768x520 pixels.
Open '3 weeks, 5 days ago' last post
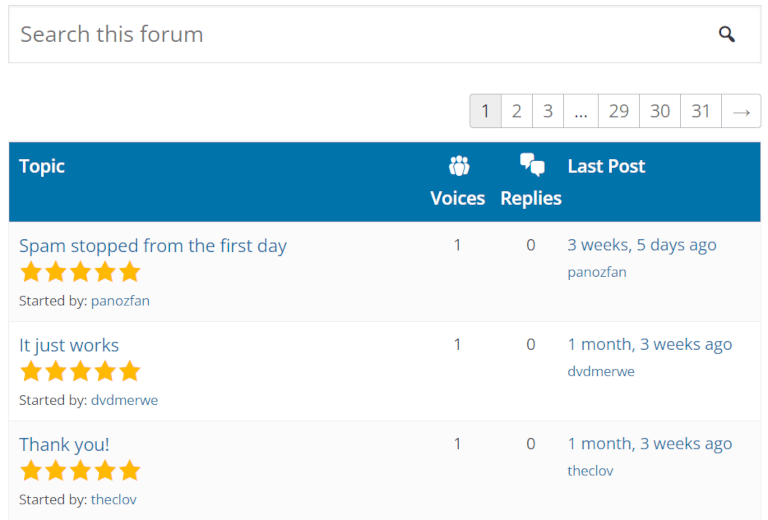pyautogui.click(x=642, y=245)
